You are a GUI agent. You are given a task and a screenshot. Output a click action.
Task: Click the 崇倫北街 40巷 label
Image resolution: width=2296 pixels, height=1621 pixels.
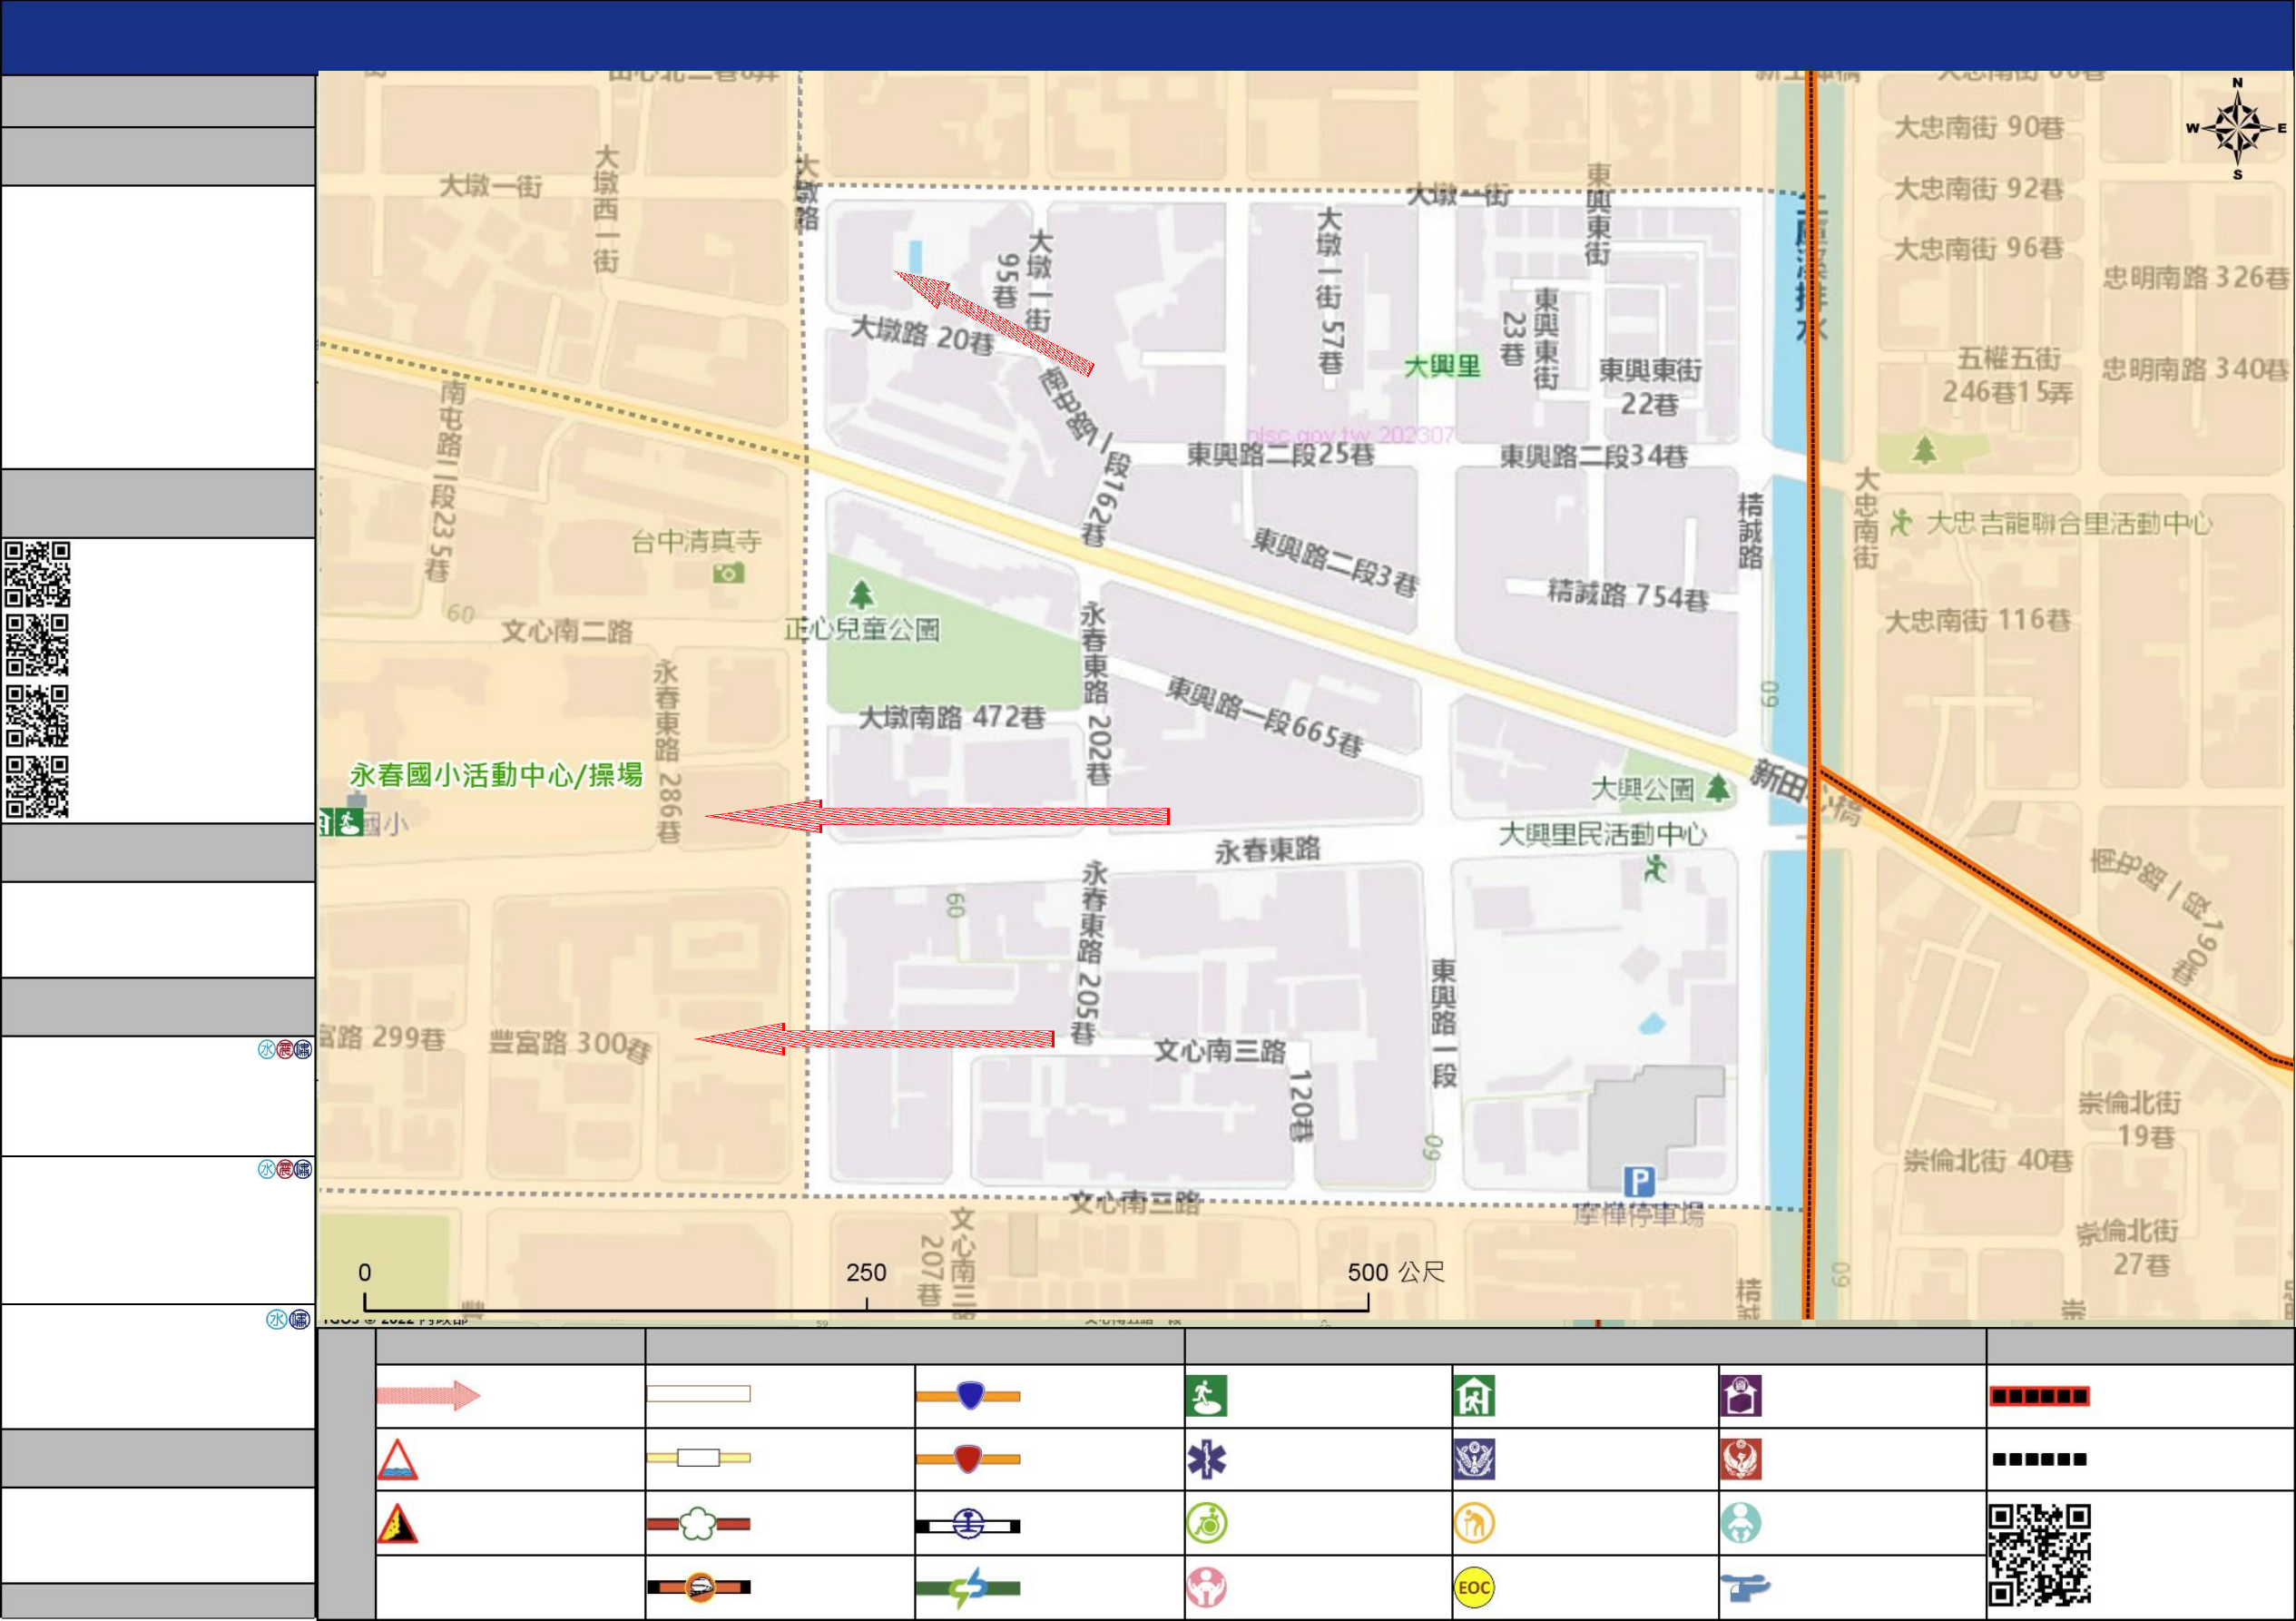tap(1988, 1162)
